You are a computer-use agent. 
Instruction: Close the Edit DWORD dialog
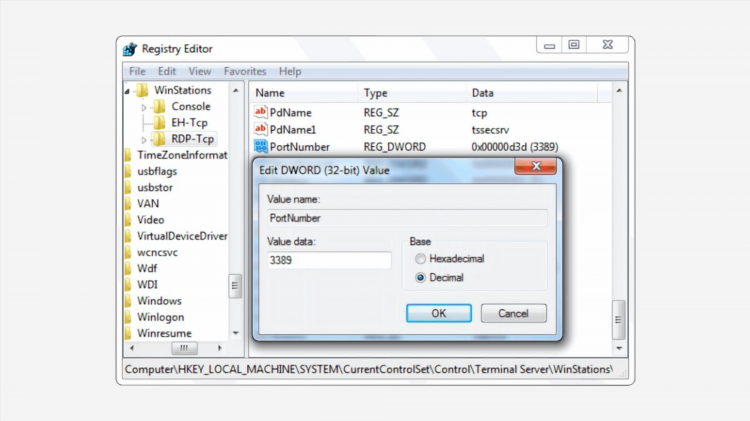click(x=535, y=166)
